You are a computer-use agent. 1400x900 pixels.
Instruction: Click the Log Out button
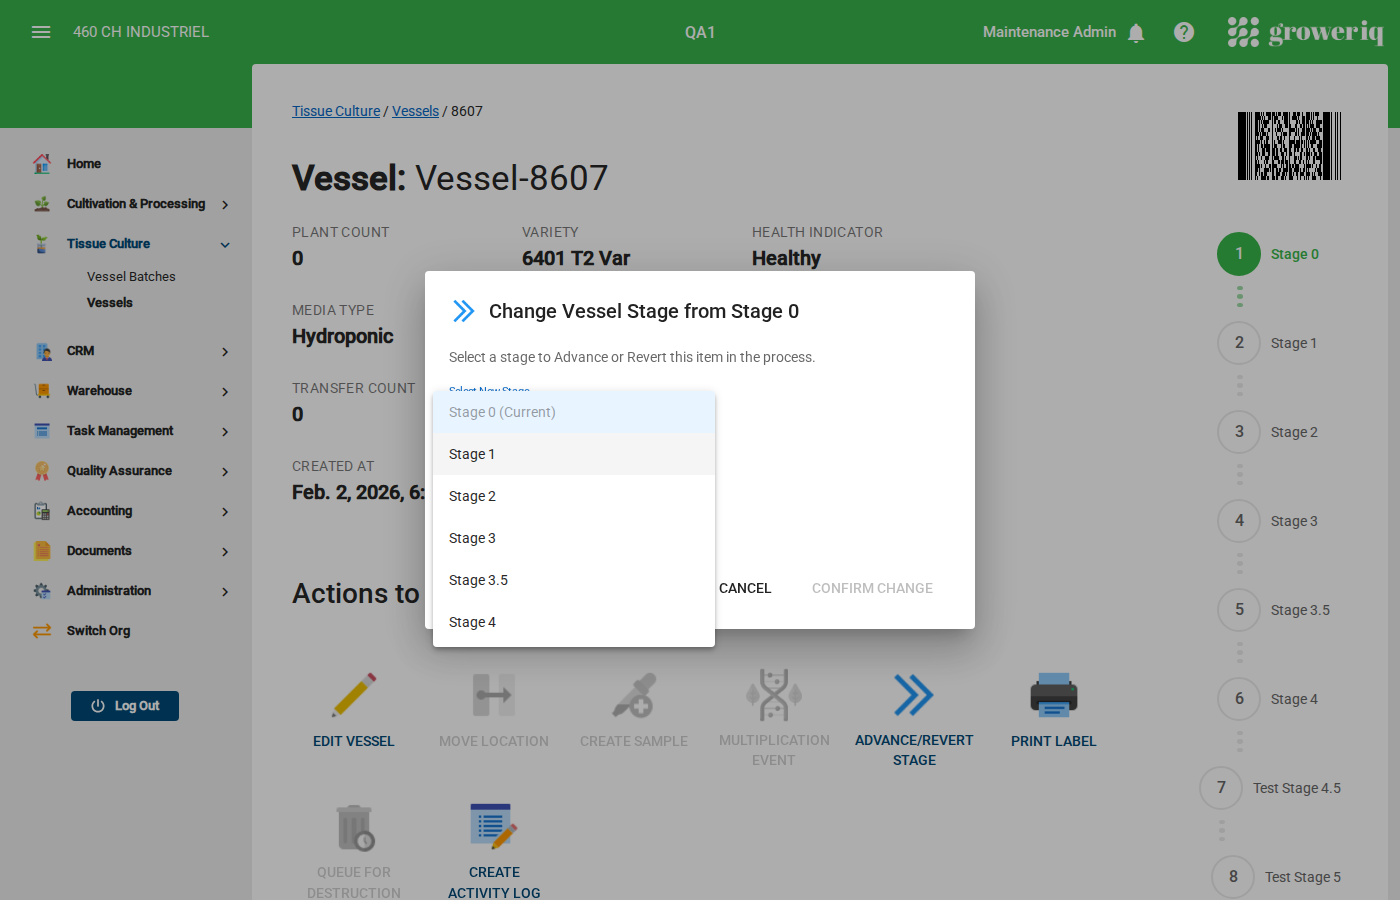124,705
